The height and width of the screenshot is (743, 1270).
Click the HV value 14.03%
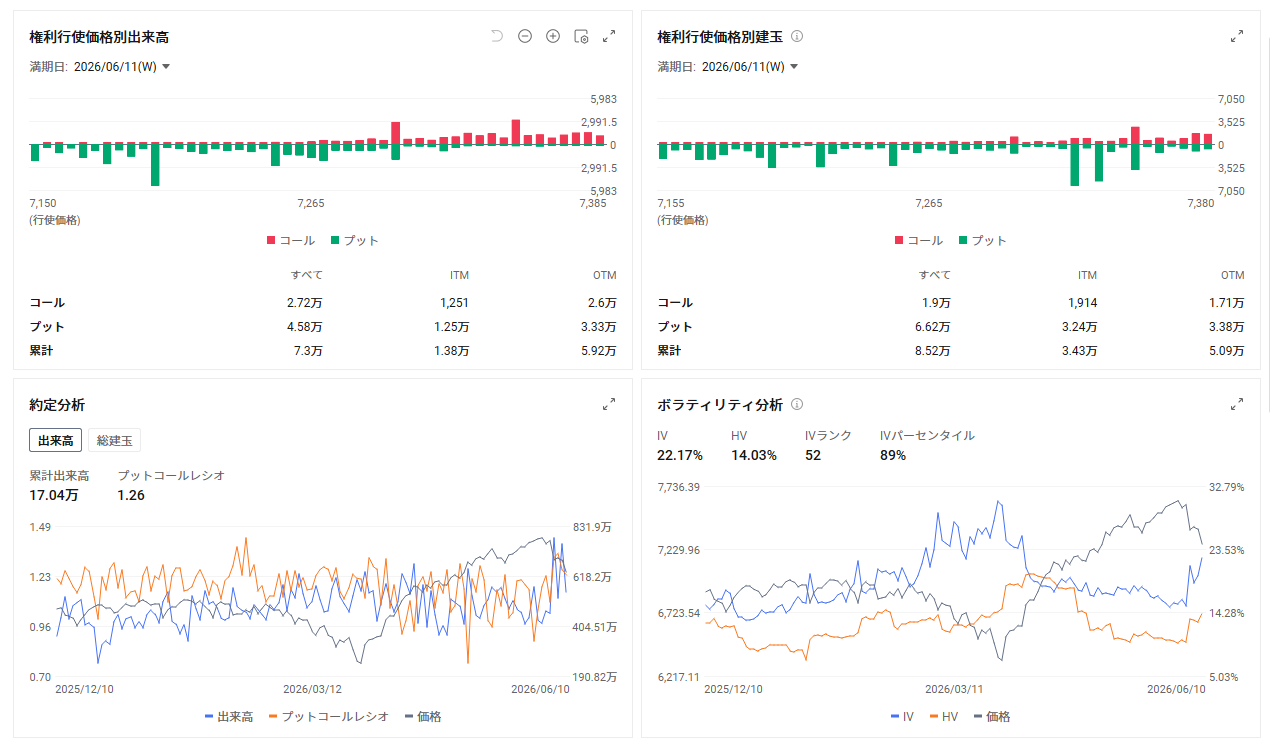tap(754, 455)
